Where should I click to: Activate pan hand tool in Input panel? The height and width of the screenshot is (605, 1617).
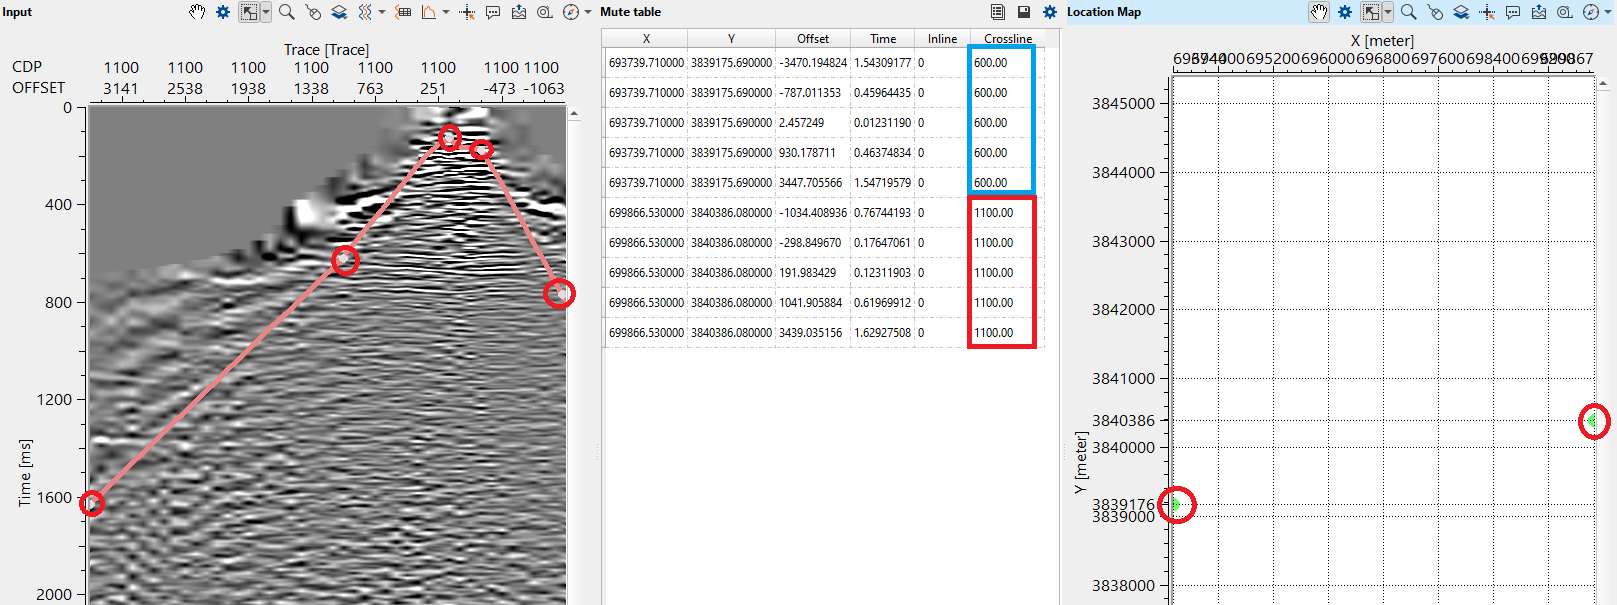(197, 12)
